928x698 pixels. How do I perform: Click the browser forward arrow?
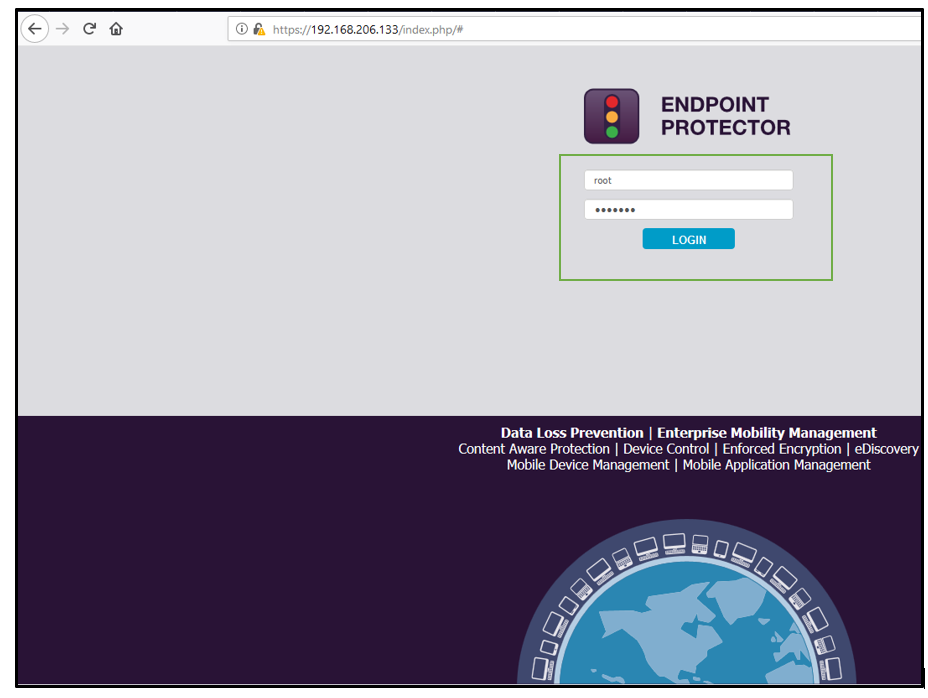tap(62, 28)
